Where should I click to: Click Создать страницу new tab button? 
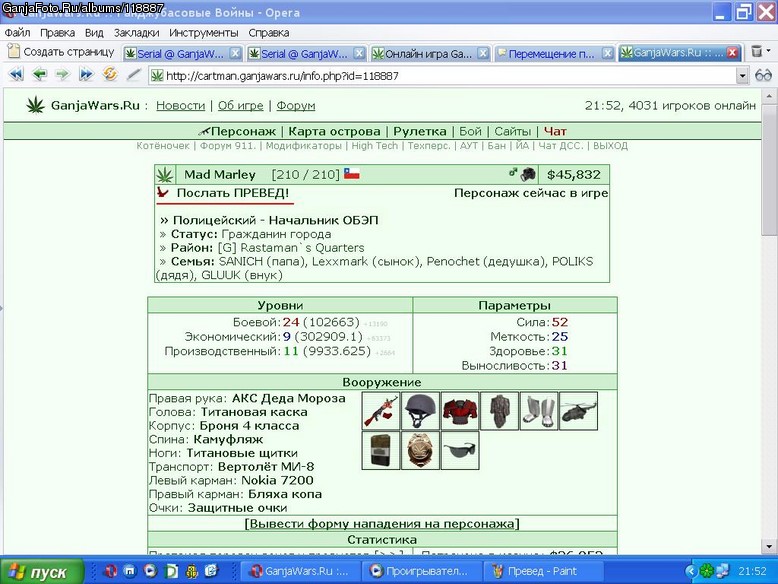(62, 52)
